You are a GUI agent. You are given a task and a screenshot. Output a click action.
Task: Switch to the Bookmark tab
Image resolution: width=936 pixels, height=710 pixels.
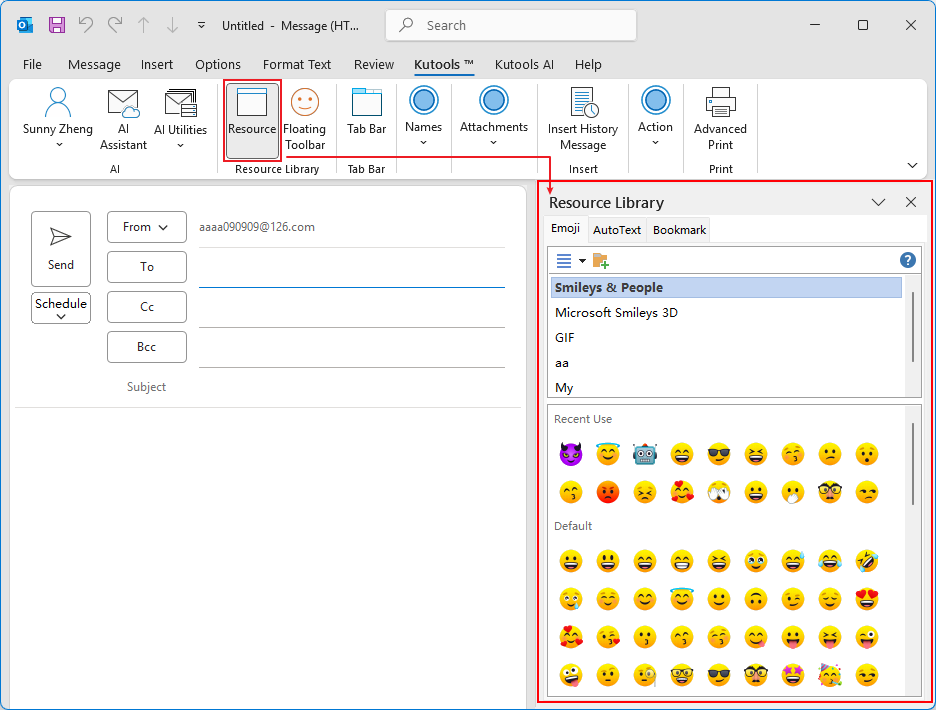[679, 230]
